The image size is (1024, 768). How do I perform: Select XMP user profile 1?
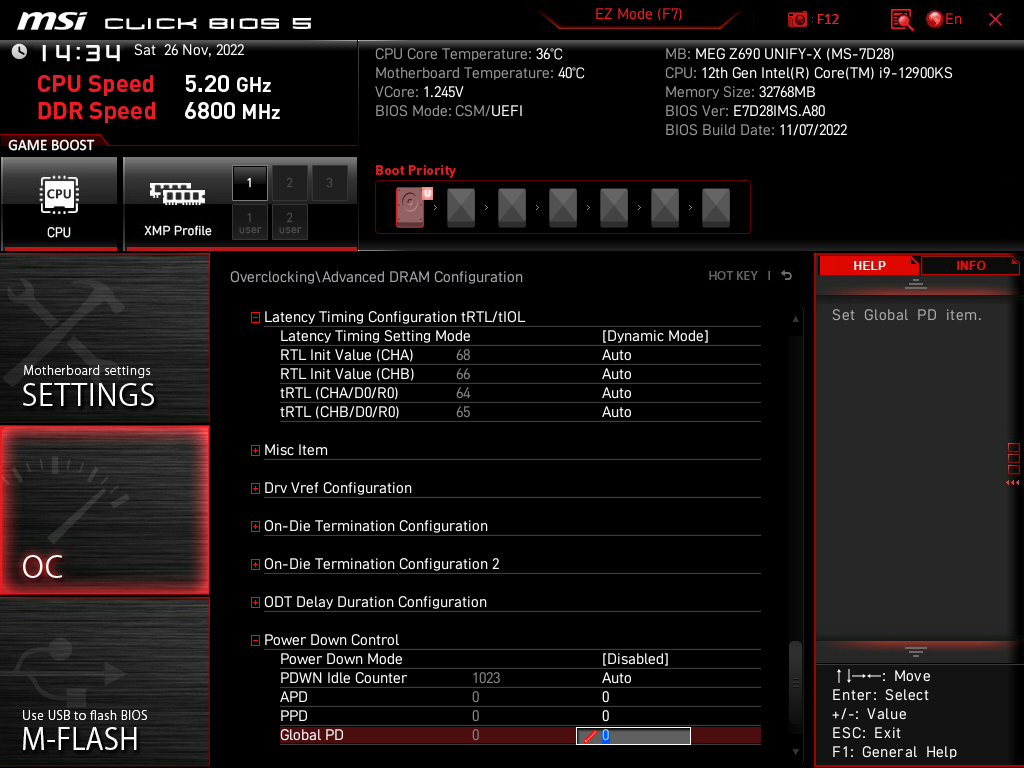point(249,222)
